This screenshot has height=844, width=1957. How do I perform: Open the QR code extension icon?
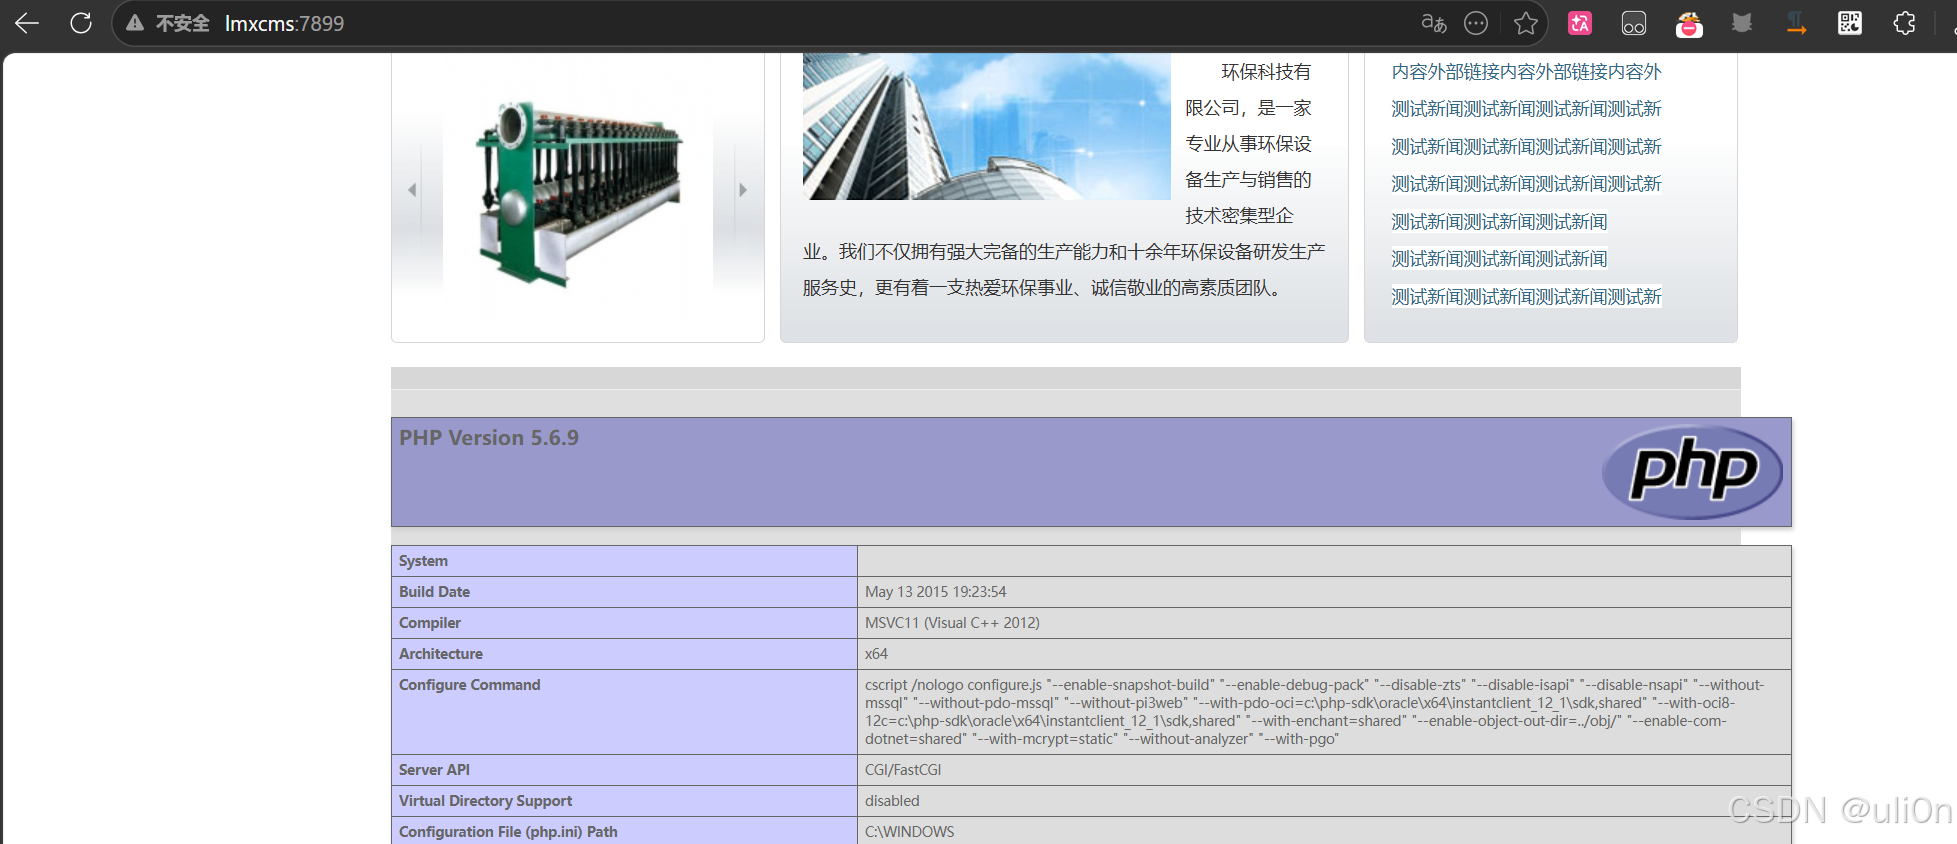pos(1850,23)
